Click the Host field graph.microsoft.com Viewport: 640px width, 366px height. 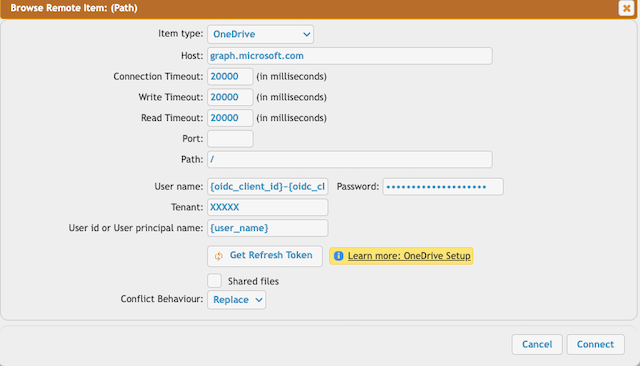pos(350,56)
